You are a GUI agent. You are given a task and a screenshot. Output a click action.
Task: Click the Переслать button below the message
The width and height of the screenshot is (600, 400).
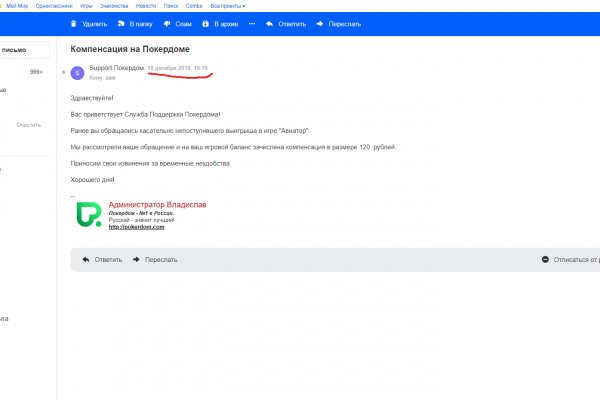(x=154, y=260)
